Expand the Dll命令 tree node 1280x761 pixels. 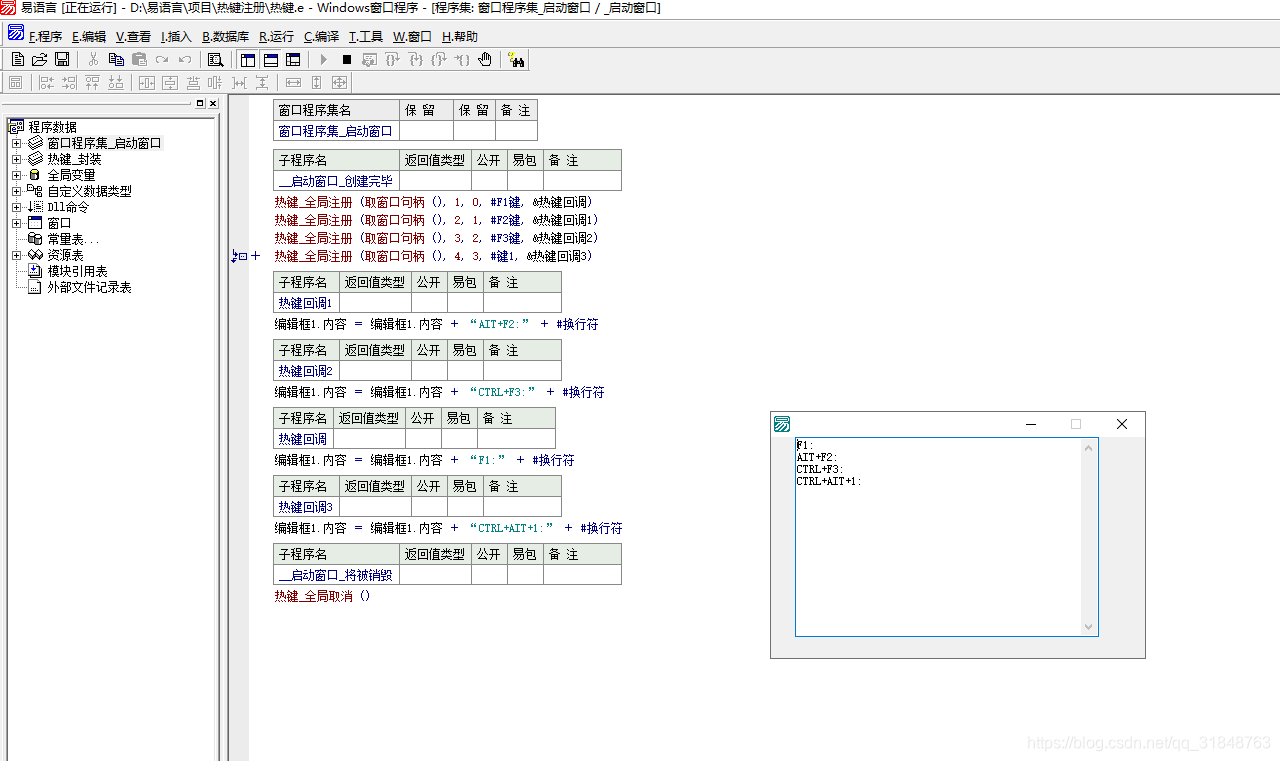(16, 207)
